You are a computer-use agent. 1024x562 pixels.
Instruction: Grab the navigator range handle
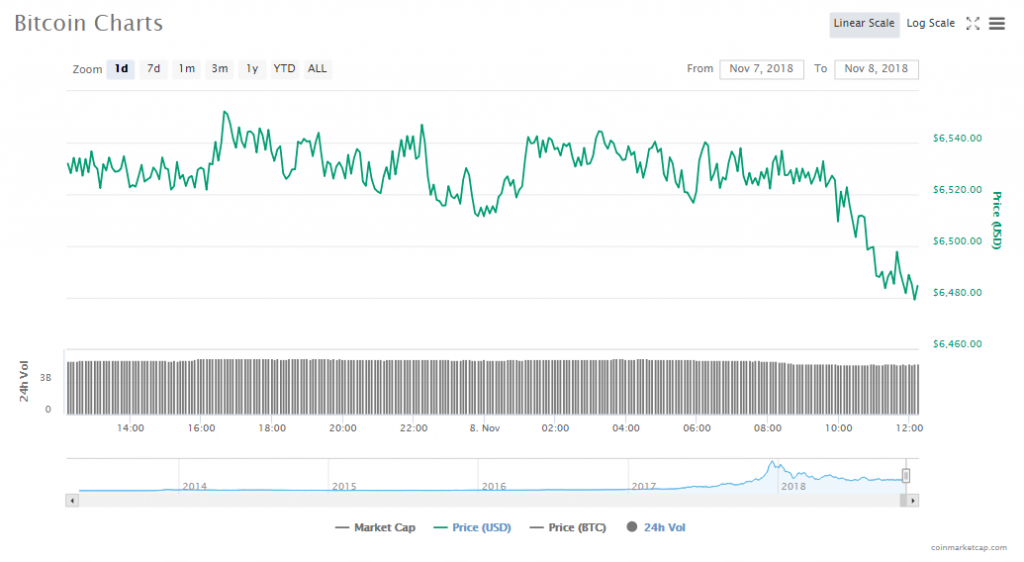pyautogui.click(x=906, y=475)
